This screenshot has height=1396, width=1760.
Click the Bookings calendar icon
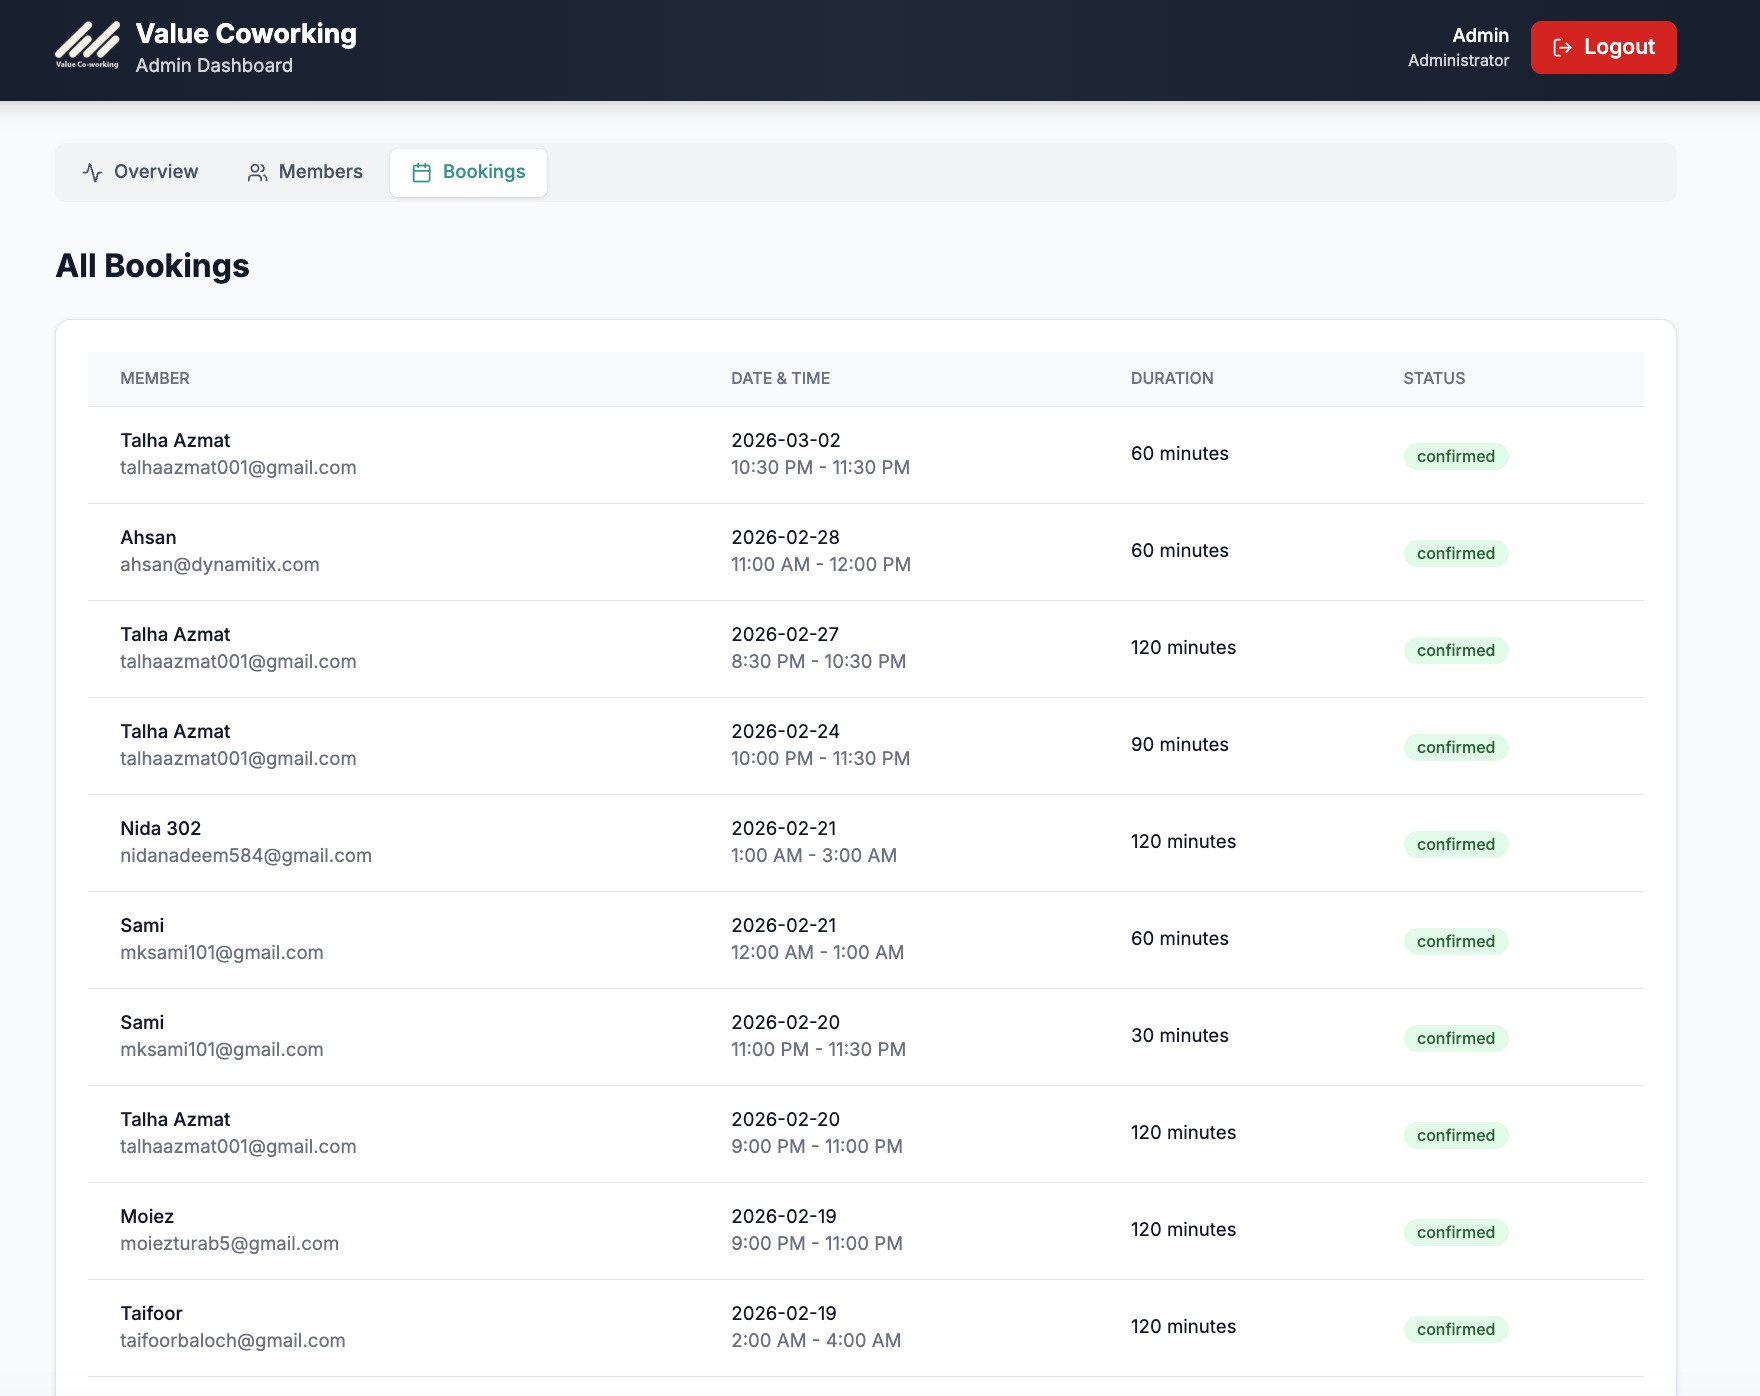(422, 172)
